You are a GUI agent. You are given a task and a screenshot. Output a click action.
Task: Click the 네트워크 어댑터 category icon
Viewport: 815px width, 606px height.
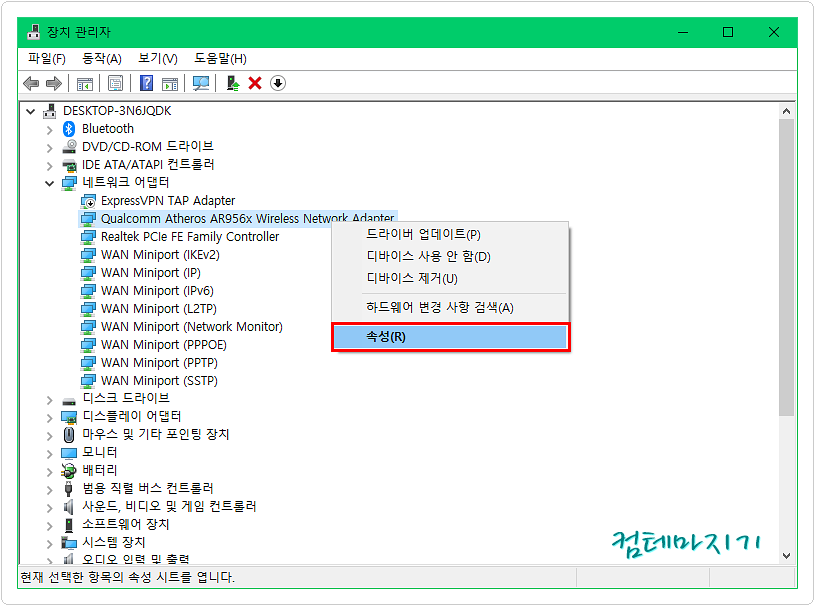[69, 182]
